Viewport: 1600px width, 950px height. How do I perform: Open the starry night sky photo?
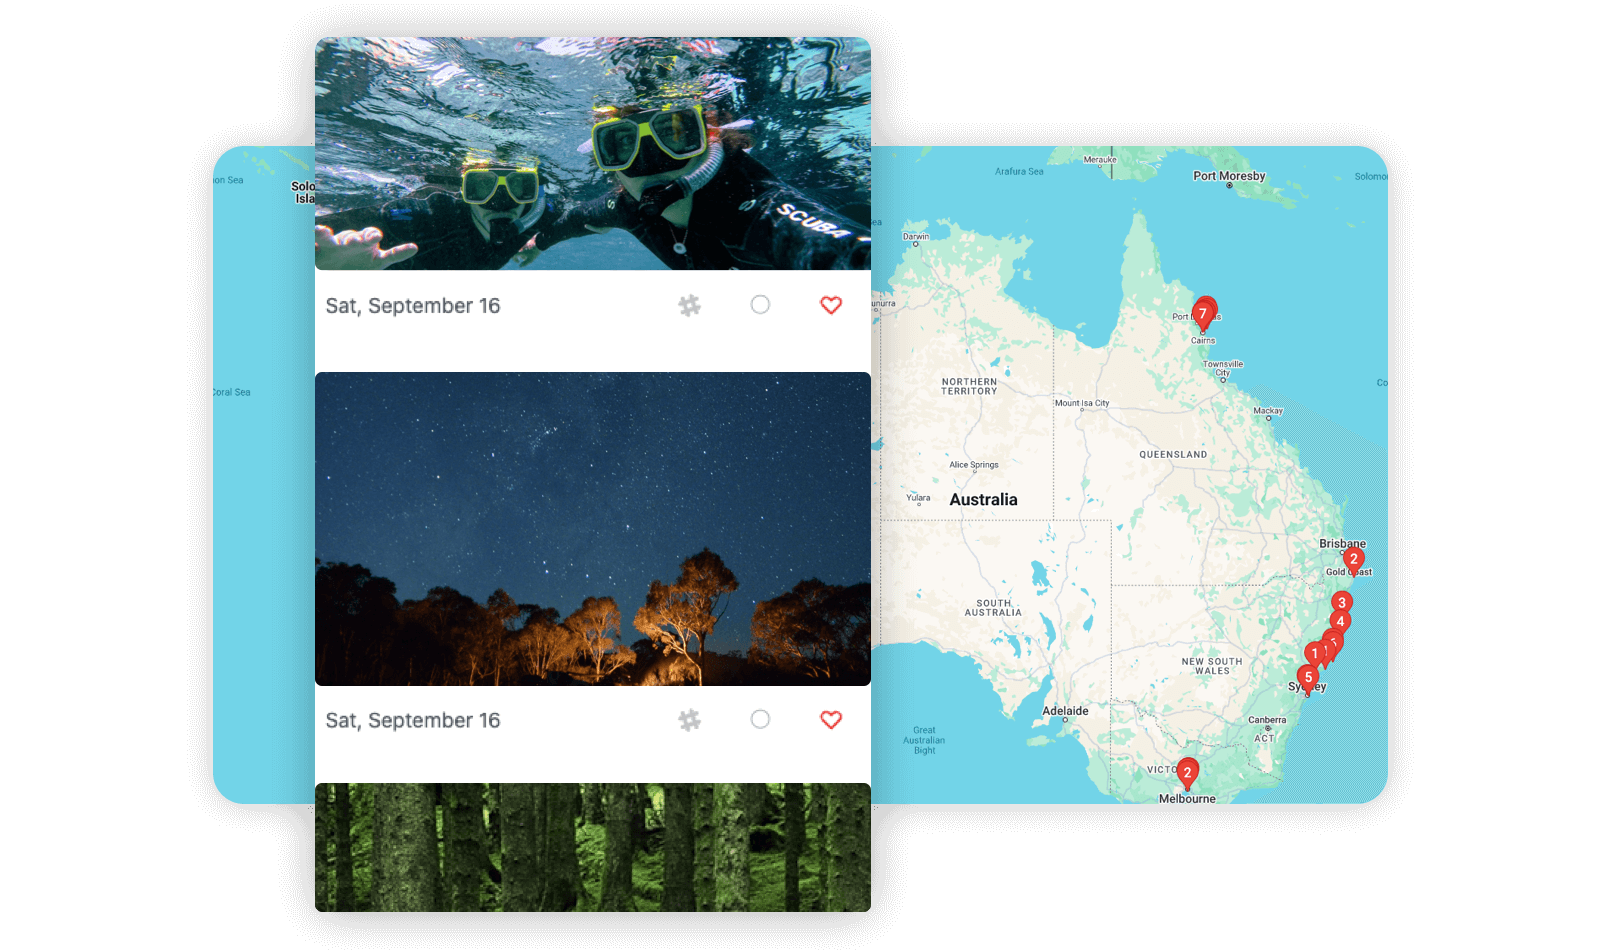pyautogui.click(x=593, y=529)
